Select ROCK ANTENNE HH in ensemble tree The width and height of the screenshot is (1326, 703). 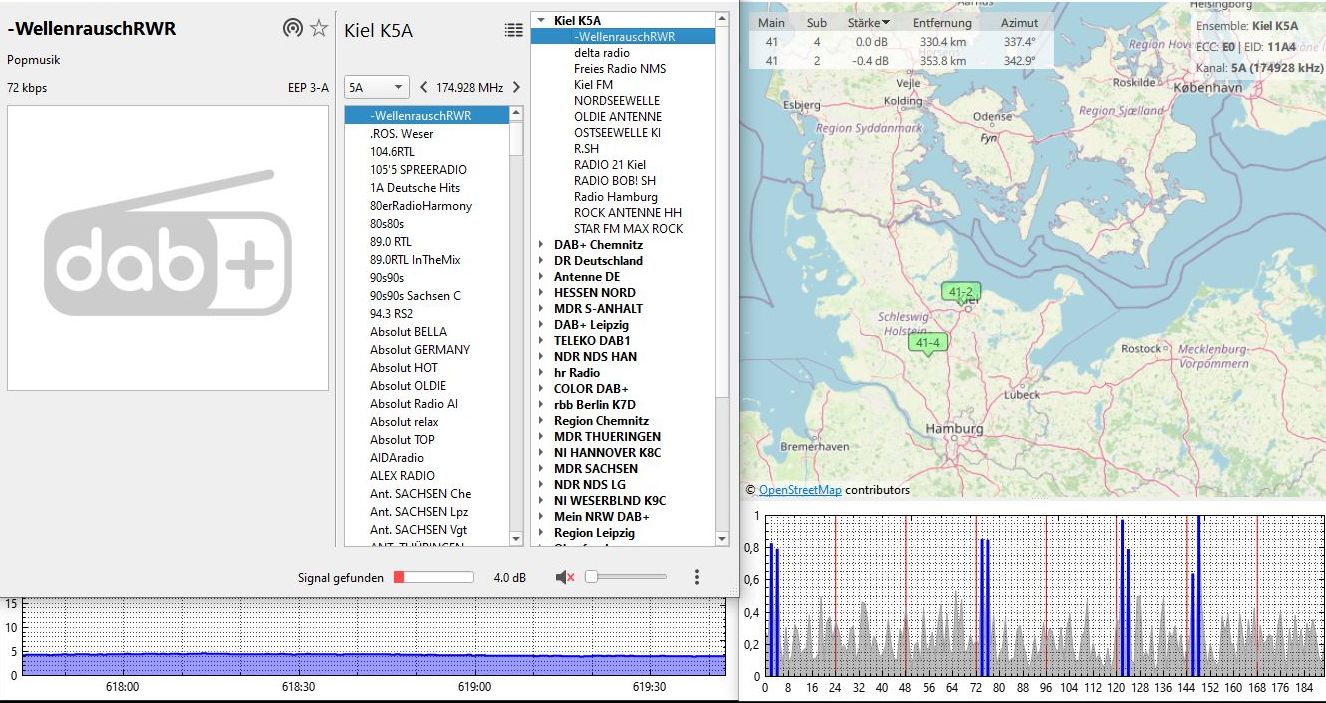pos(627,213)
